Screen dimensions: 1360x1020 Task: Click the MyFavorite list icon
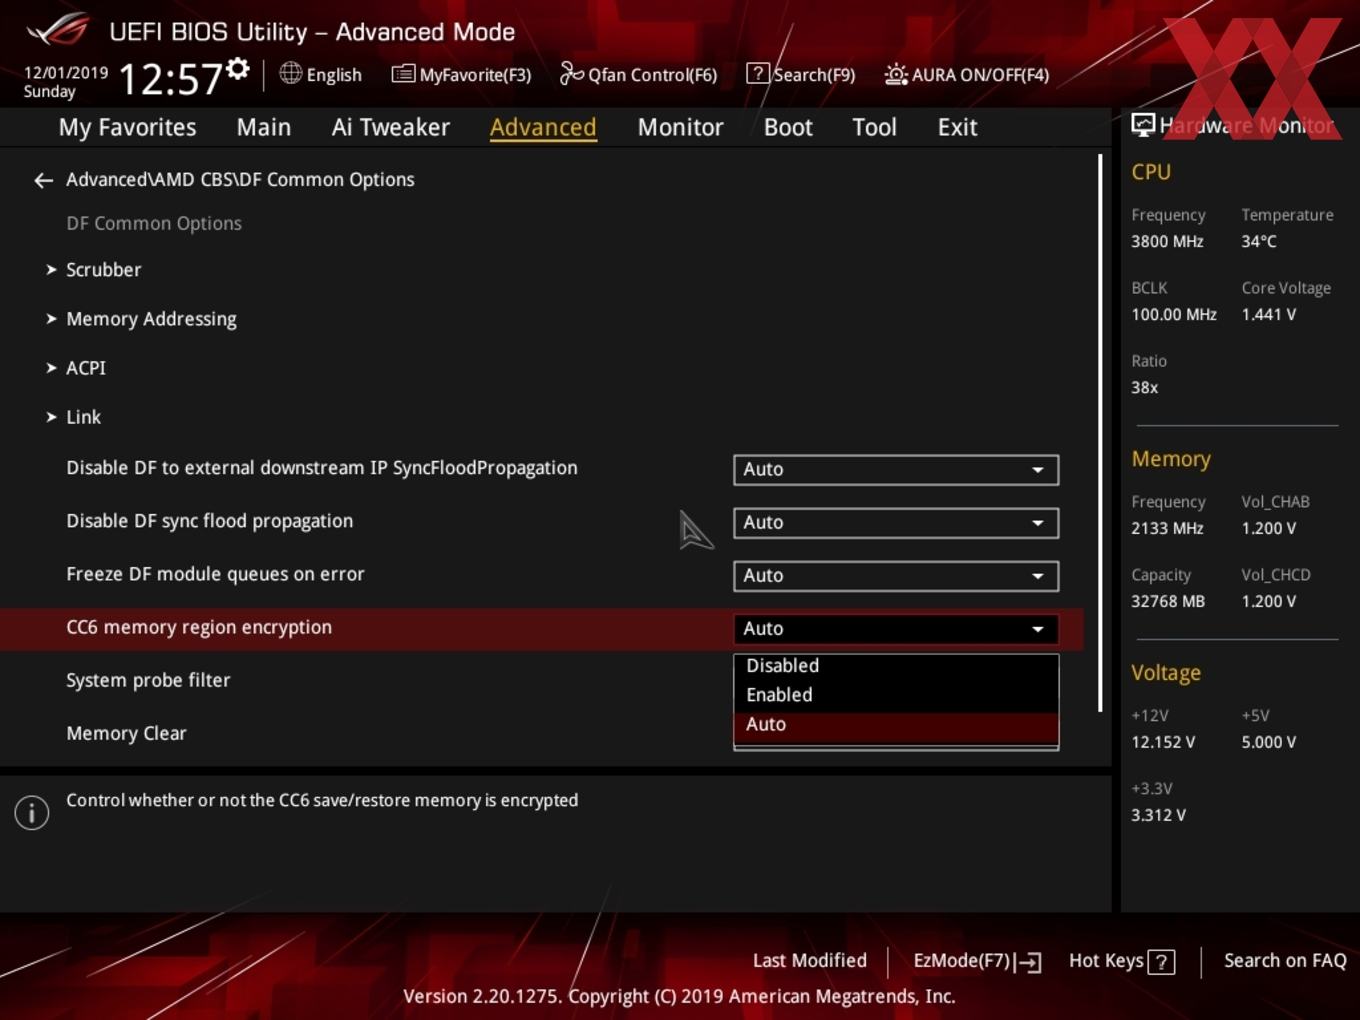click(403, 74)
